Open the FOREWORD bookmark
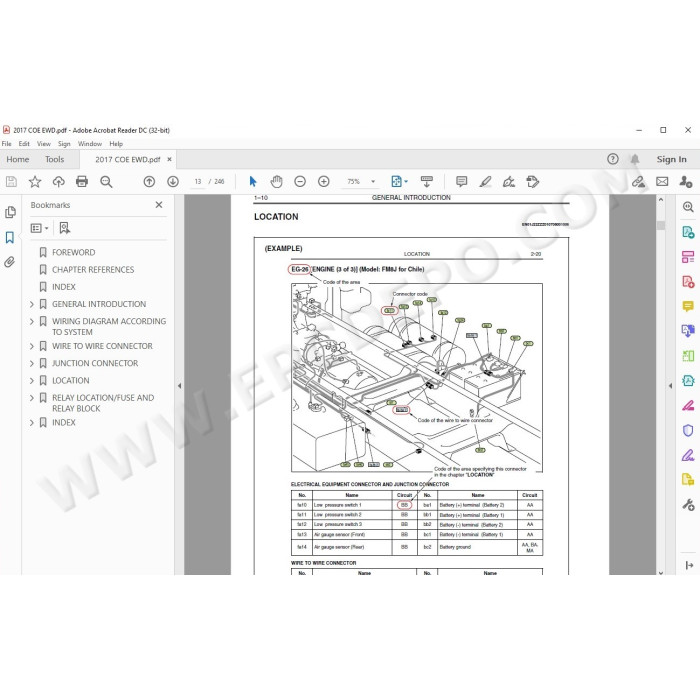 click(x=74, y=253)
